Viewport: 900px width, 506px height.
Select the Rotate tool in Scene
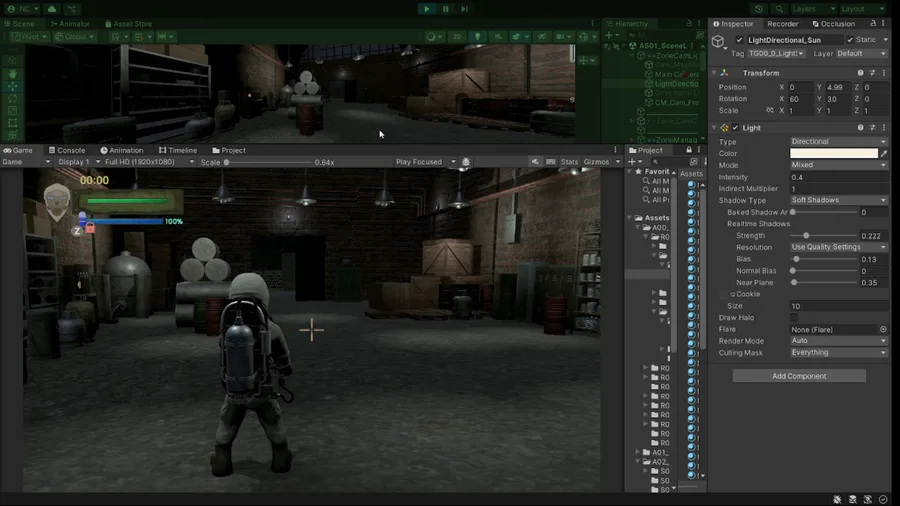click(13, 98)
